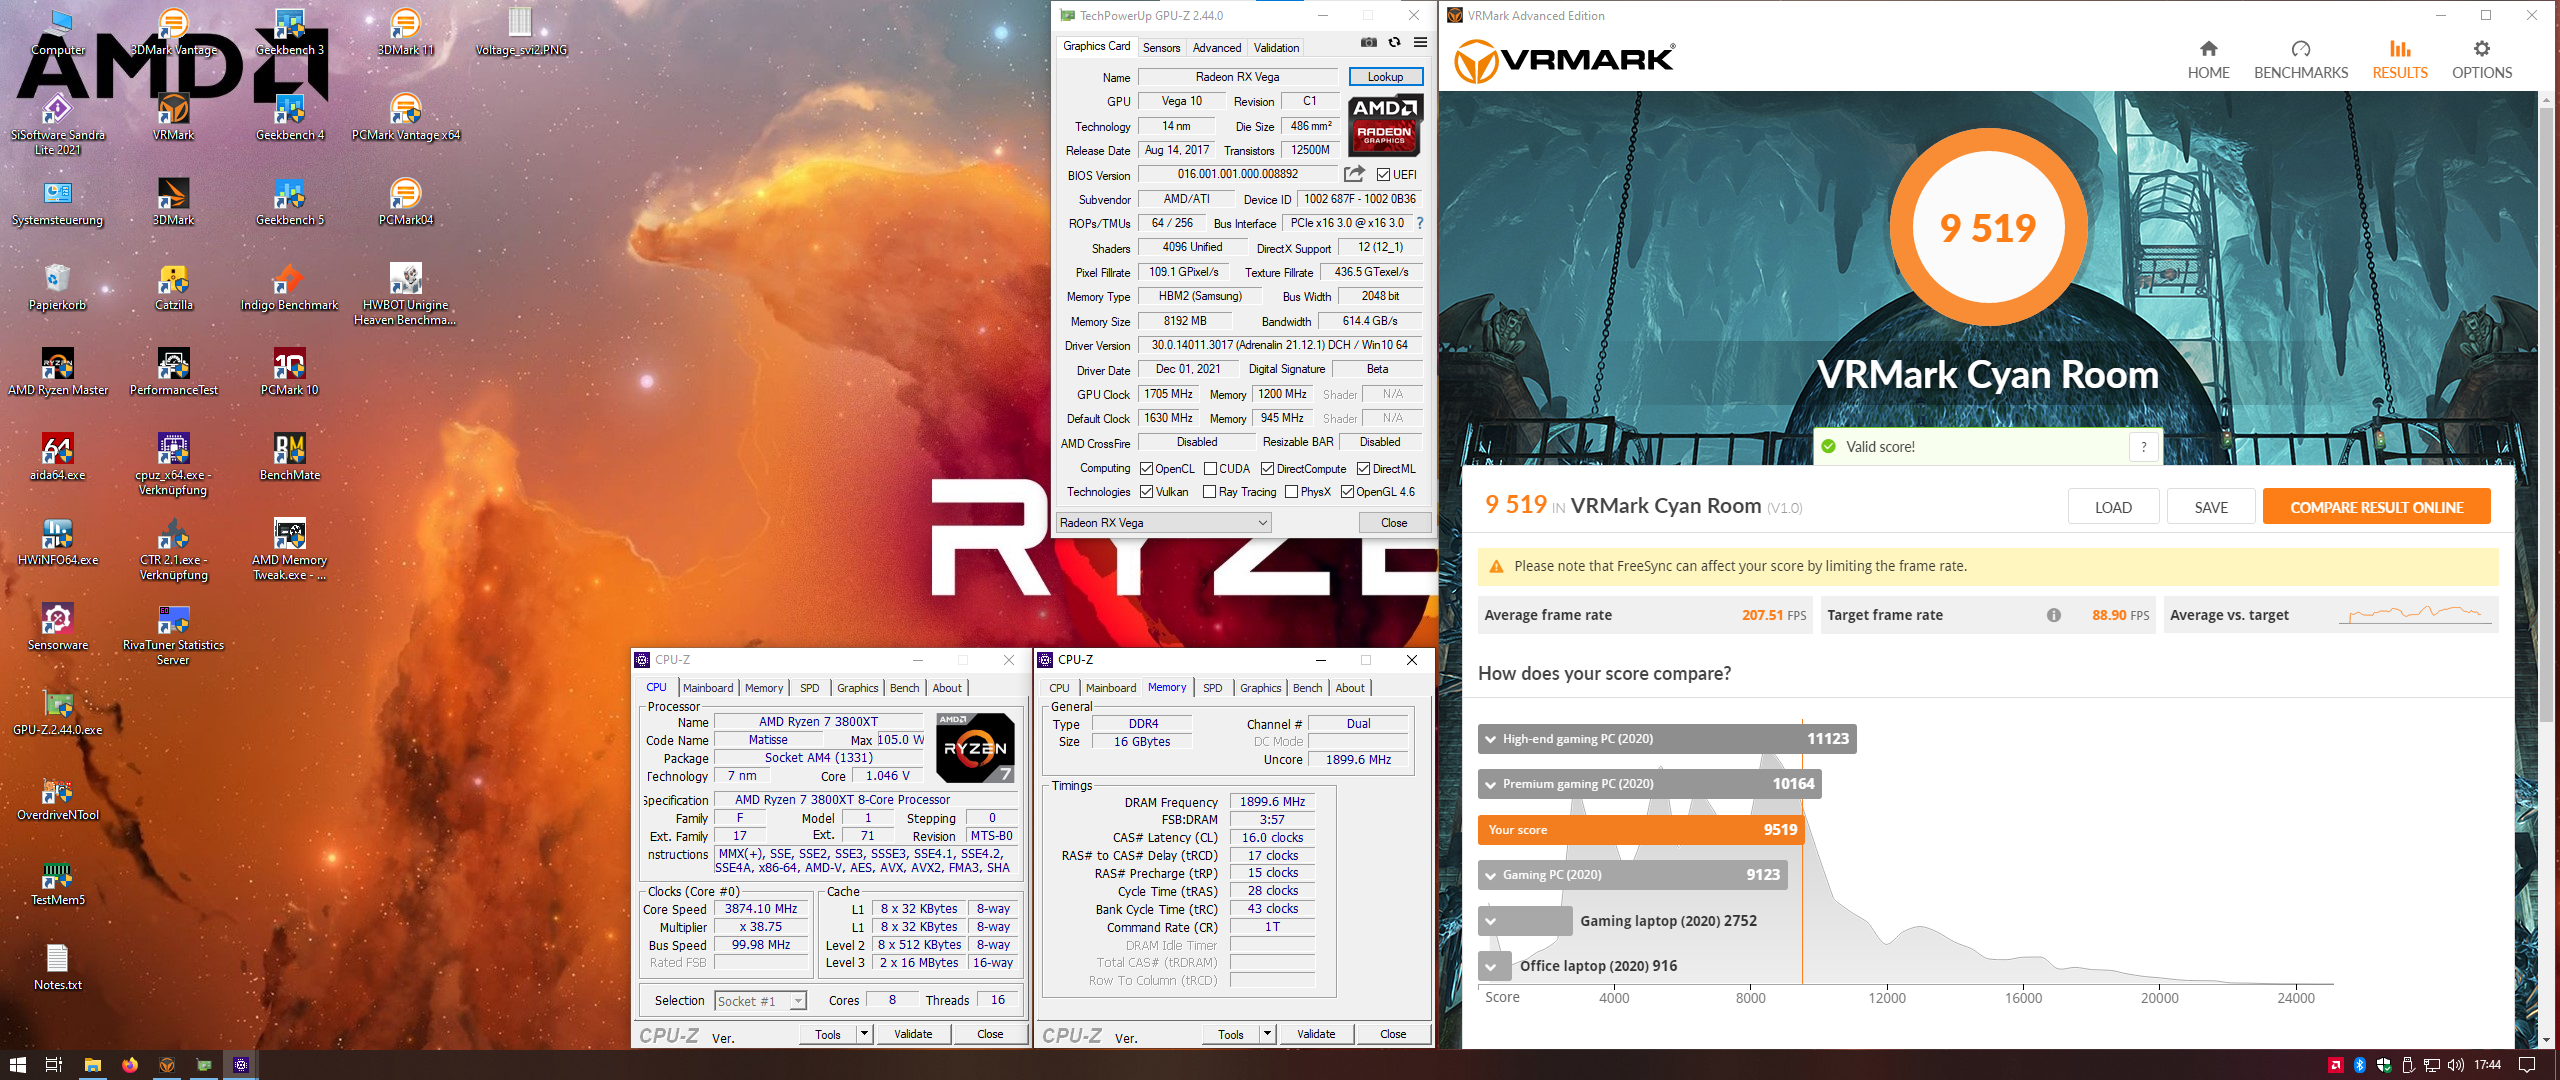
Task: Open the TestMem5 desktop icon
Action: [58, 882]
